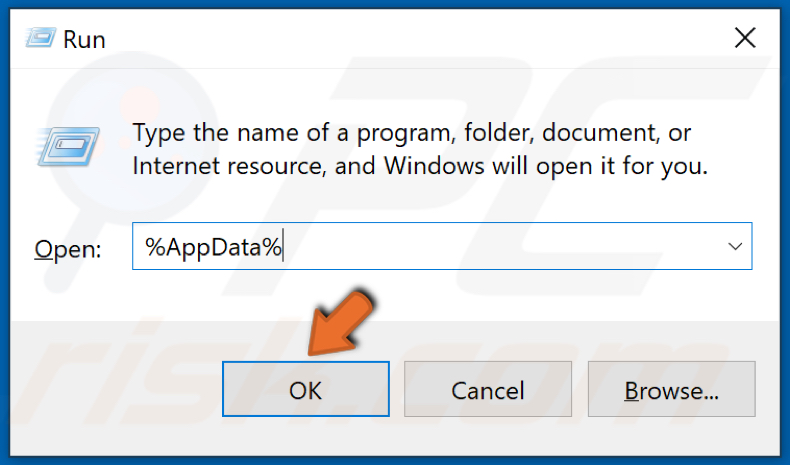Click the word "document" in the description
Image resolution: width=790 pixels, height=465 pixels.
pyautogui.click(x=600, y=133)
